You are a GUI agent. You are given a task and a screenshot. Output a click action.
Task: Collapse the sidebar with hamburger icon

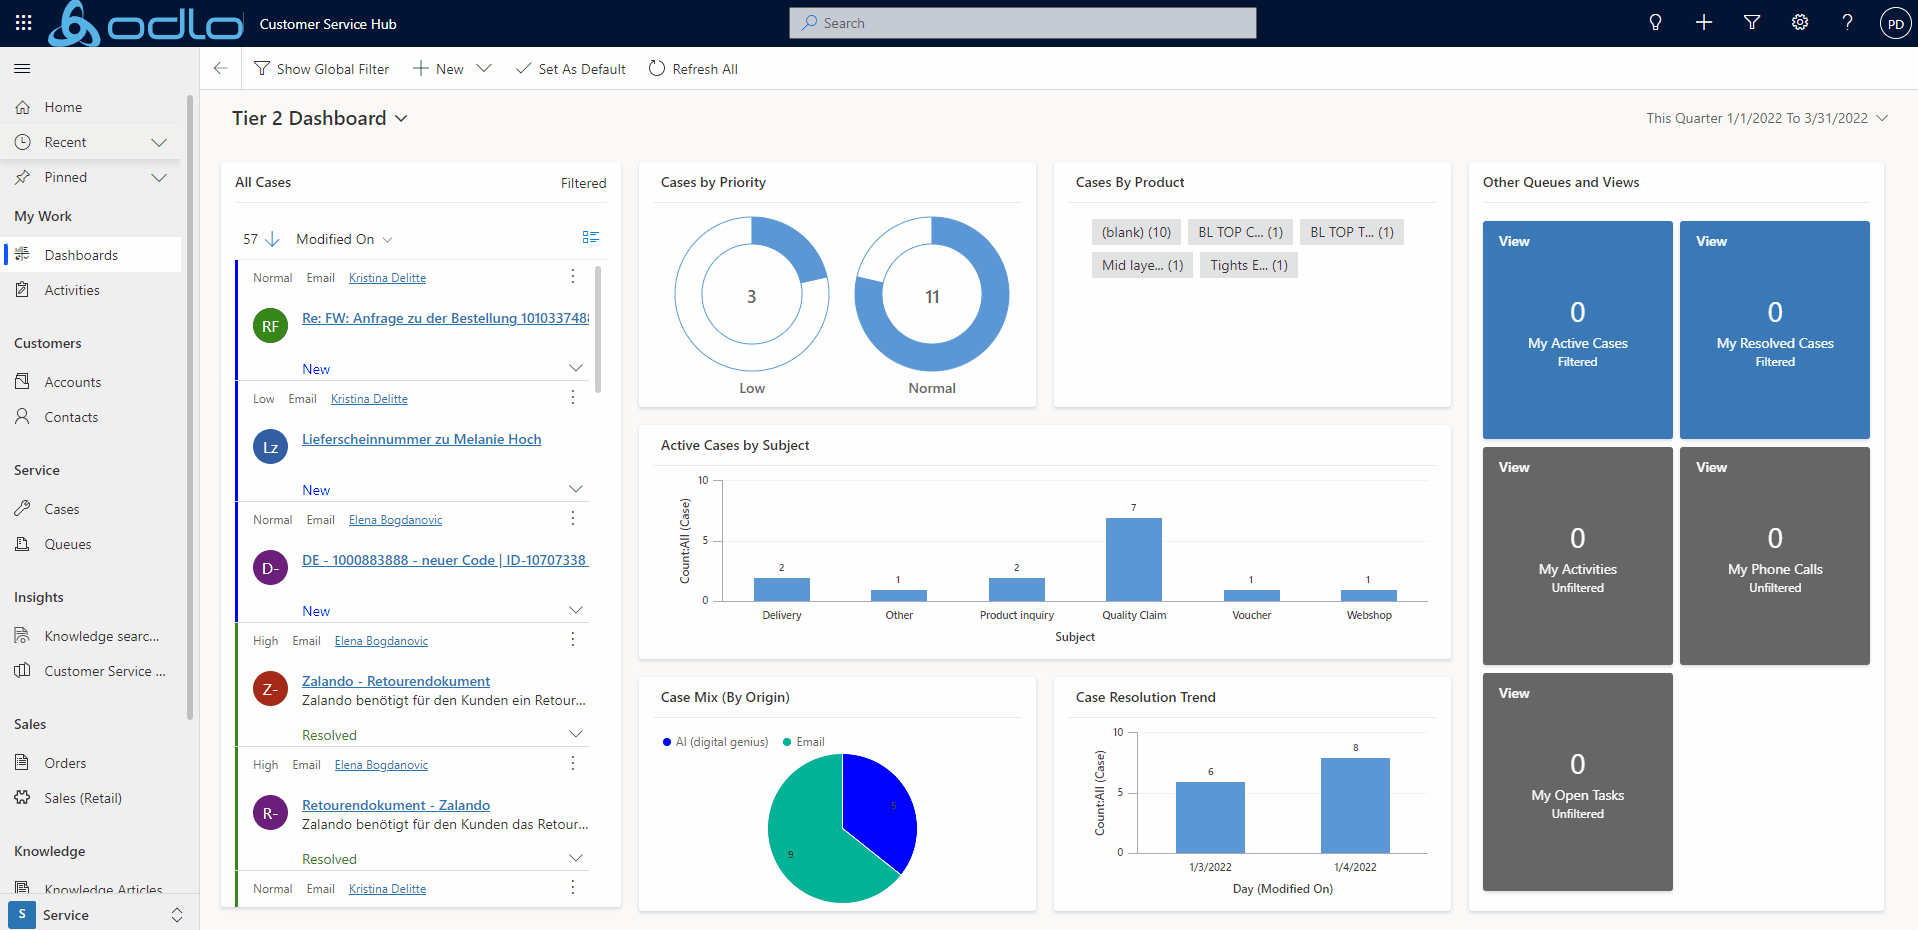[x=22, y=69]
